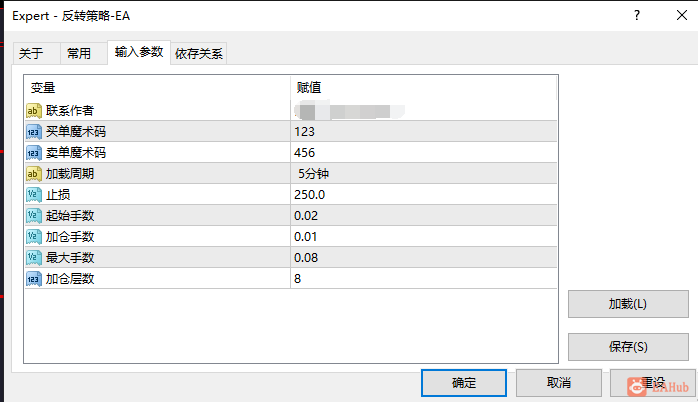
Task: Click the integer icon beside 卖单魔术码
Action: pos(34,153)
